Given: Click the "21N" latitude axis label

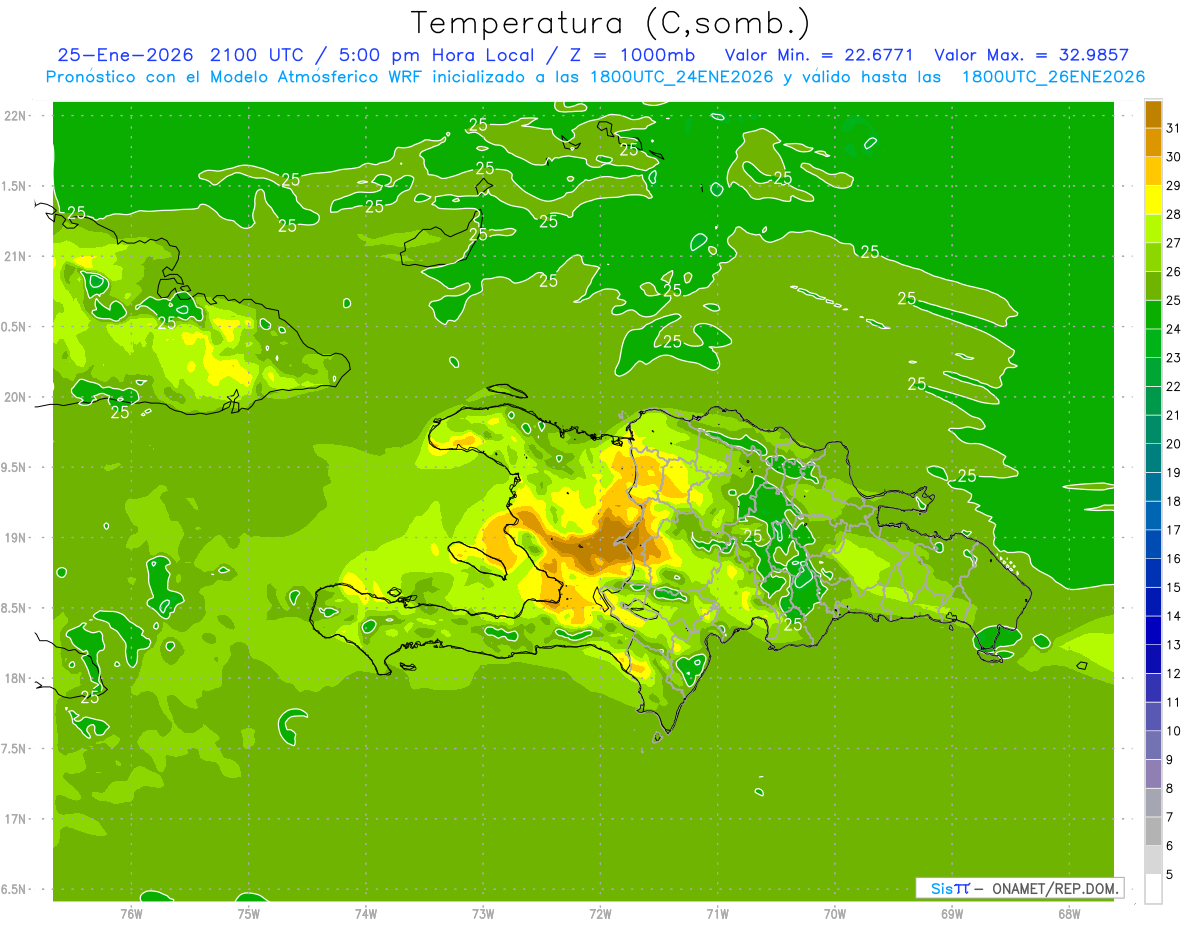Looking at the screenshot, I should tap(15, 256).
